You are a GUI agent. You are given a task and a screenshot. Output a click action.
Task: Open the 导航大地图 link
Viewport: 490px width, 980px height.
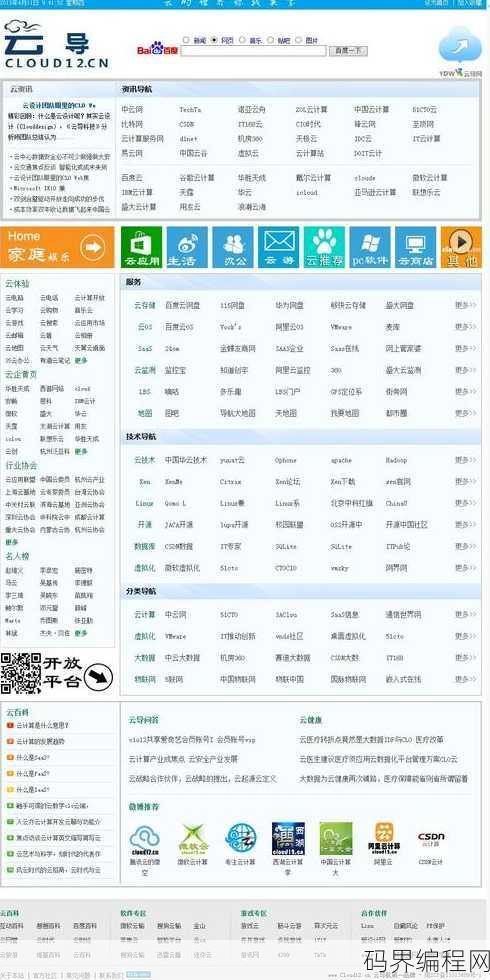point(238,413)
